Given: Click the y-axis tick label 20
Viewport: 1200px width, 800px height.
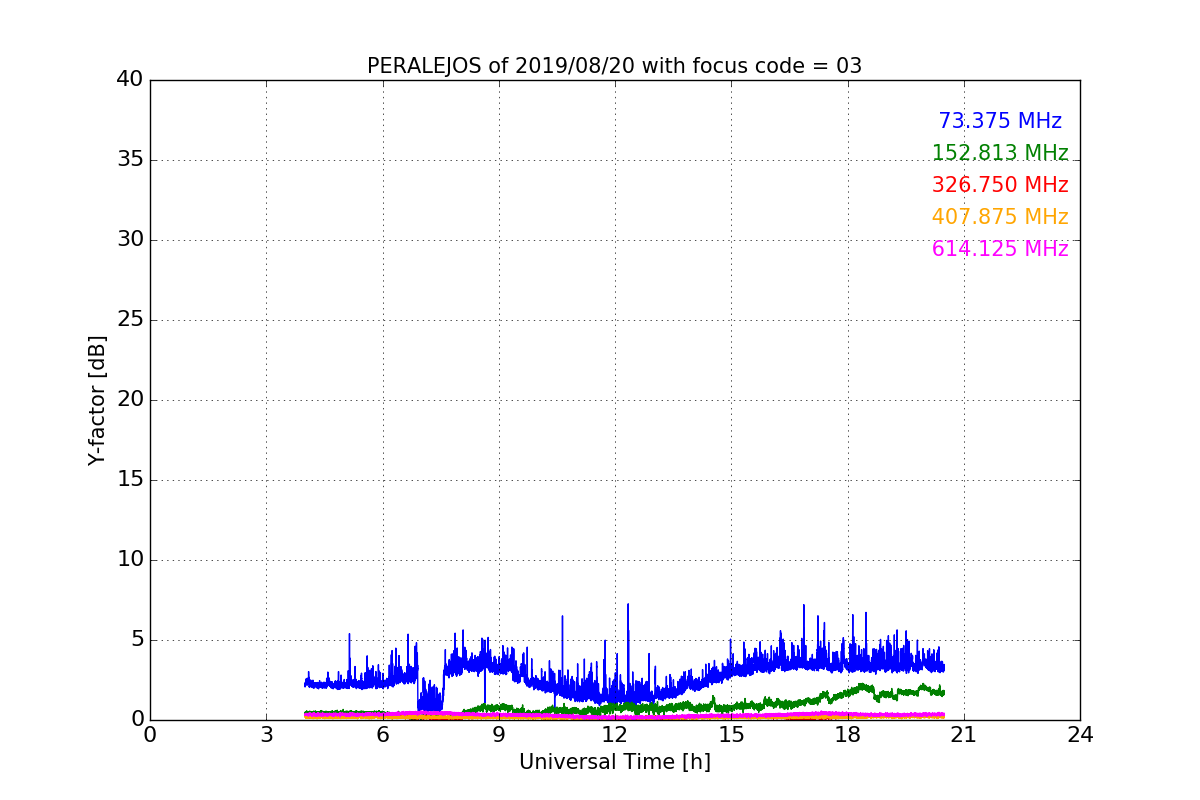Looking at the screenshot, I should pos(130,400).
